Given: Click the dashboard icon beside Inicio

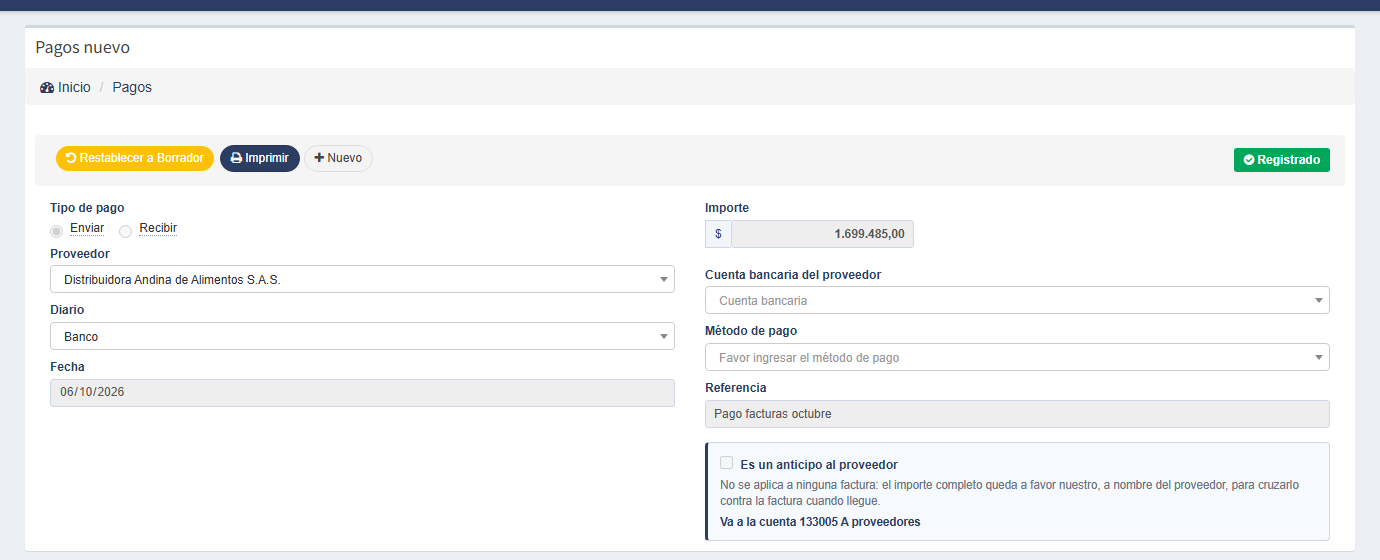Looking at the screenshot, I should 47,88.
